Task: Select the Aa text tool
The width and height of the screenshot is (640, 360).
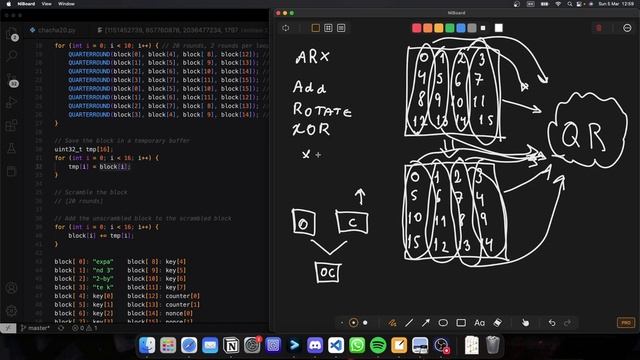Action: click(480, 323)
